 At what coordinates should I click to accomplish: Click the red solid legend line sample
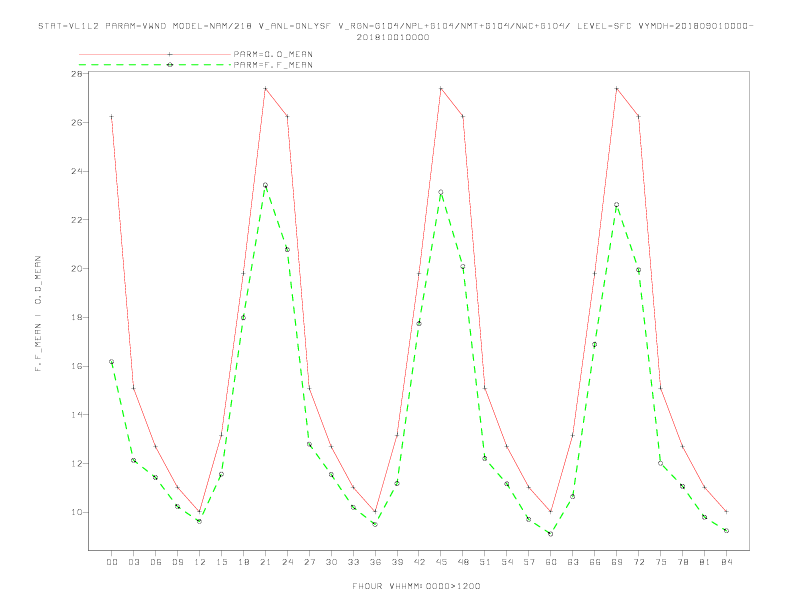[x=155, y=54]
